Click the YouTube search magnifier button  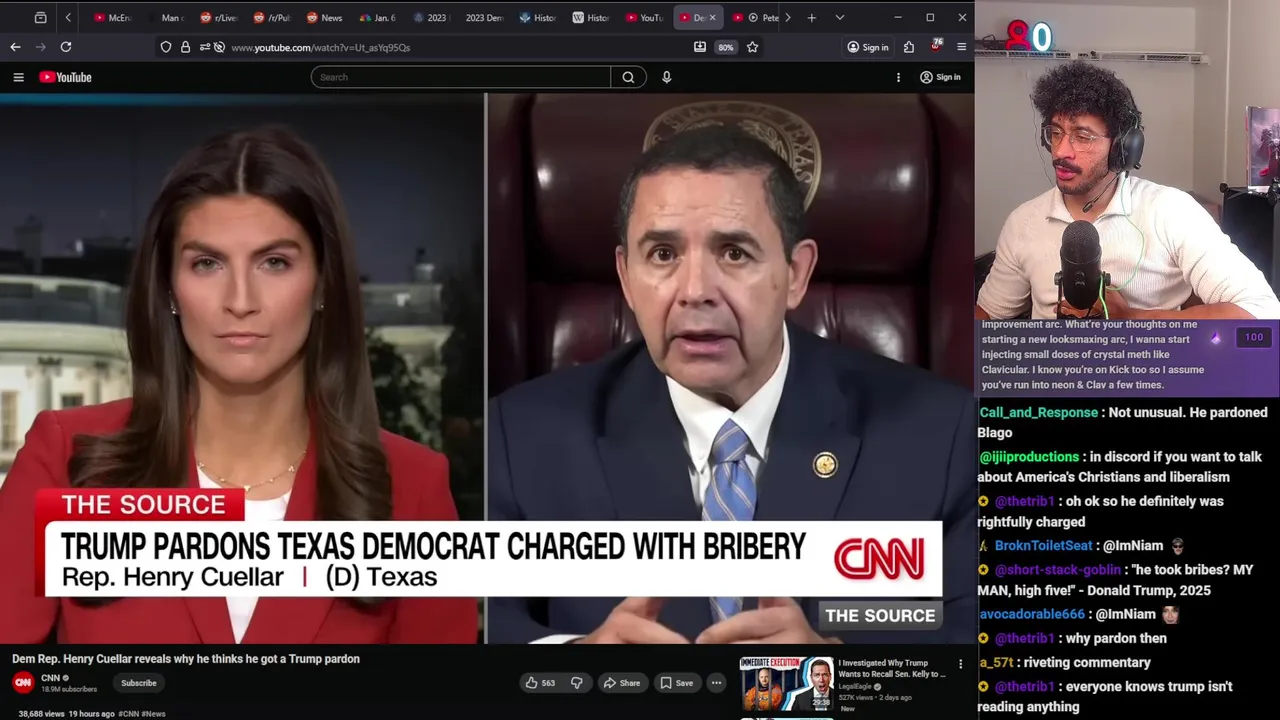pos(628,77)
